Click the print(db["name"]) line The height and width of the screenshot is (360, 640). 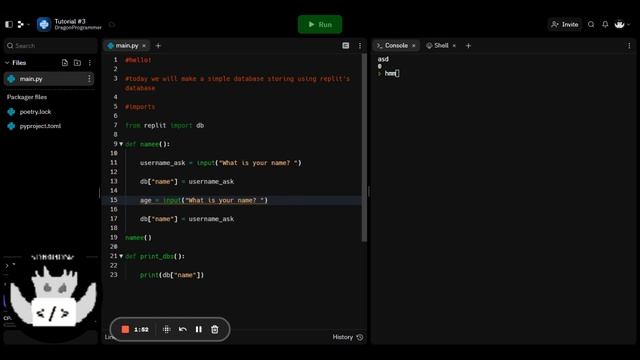[171, 275]
